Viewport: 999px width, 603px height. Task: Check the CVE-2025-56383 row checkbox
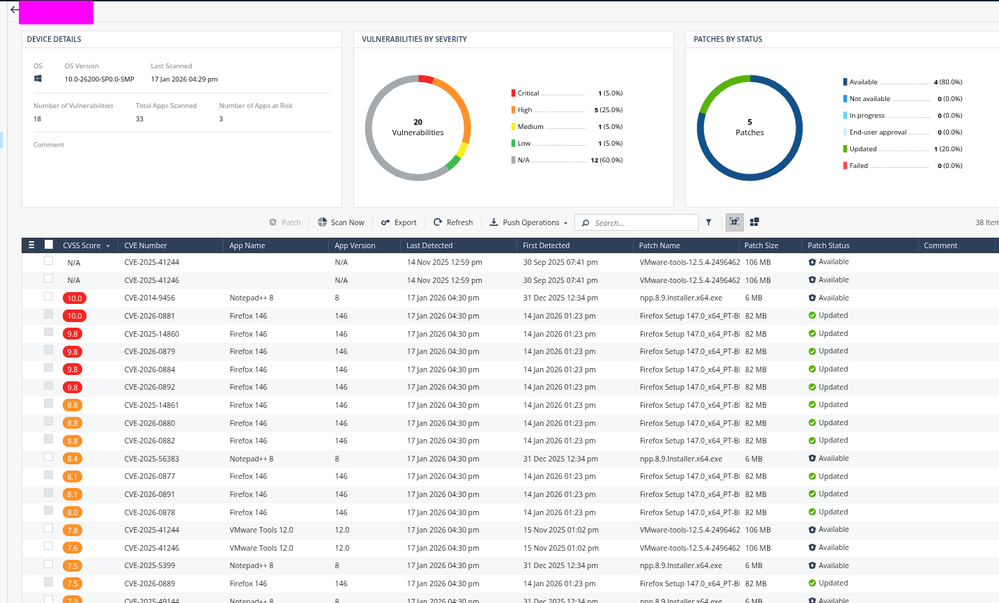(48, 457)
